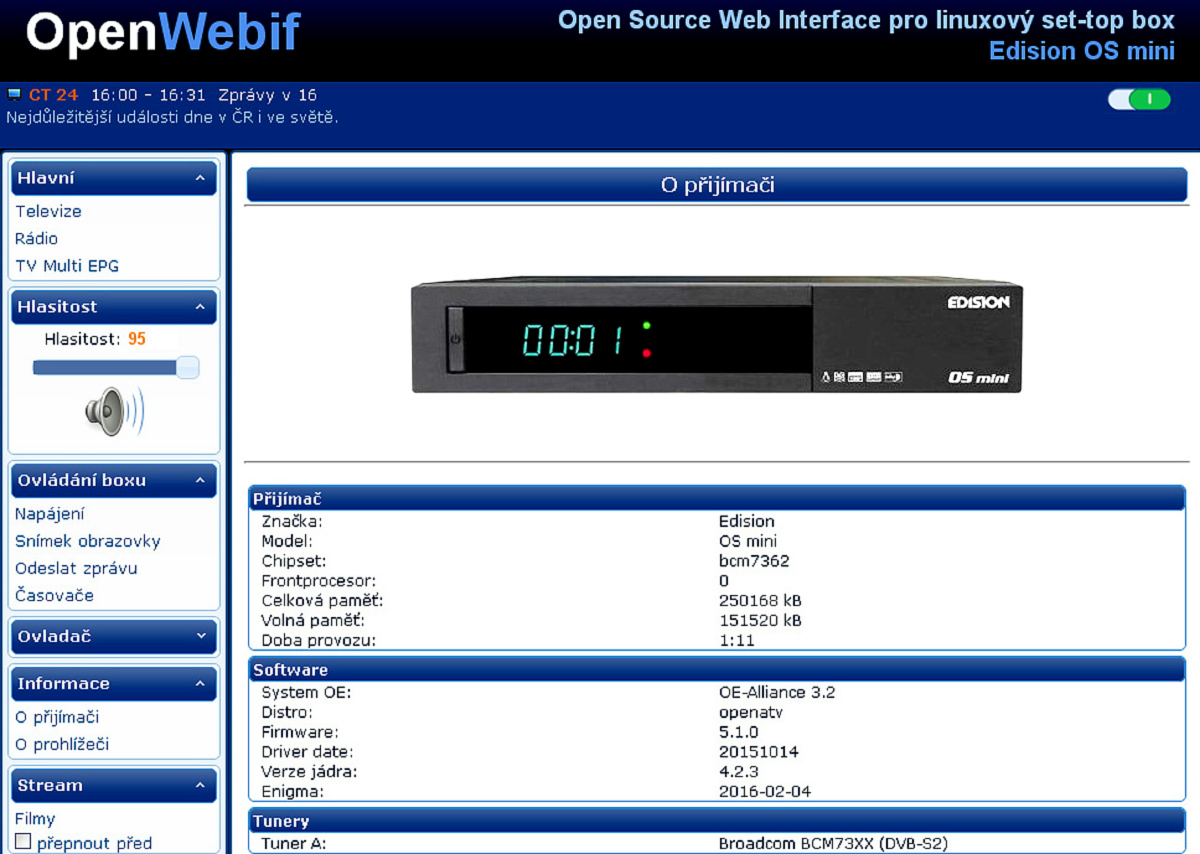Enable the přepnout před checkbox

[23, 842]
